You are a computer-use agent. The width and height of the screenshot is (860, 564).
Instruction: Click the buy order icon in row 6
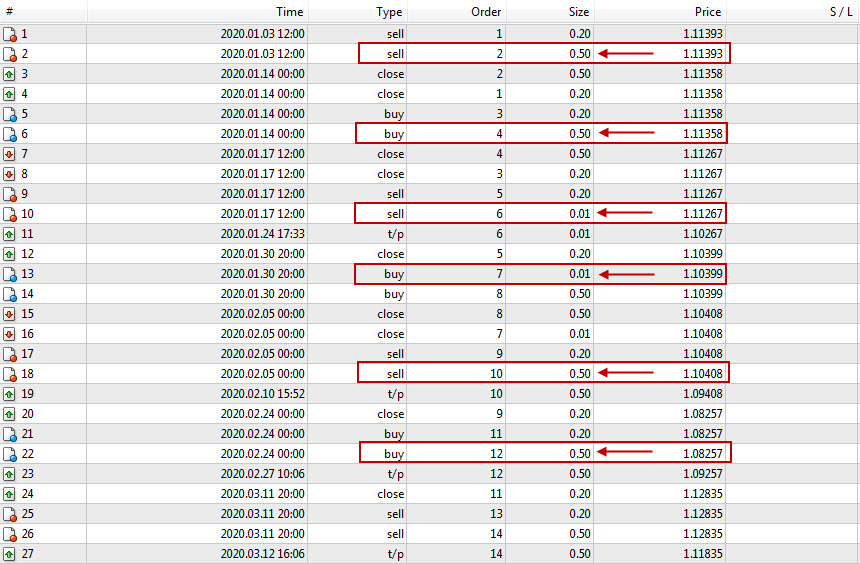pyautogui.click(x=10, y=134)
